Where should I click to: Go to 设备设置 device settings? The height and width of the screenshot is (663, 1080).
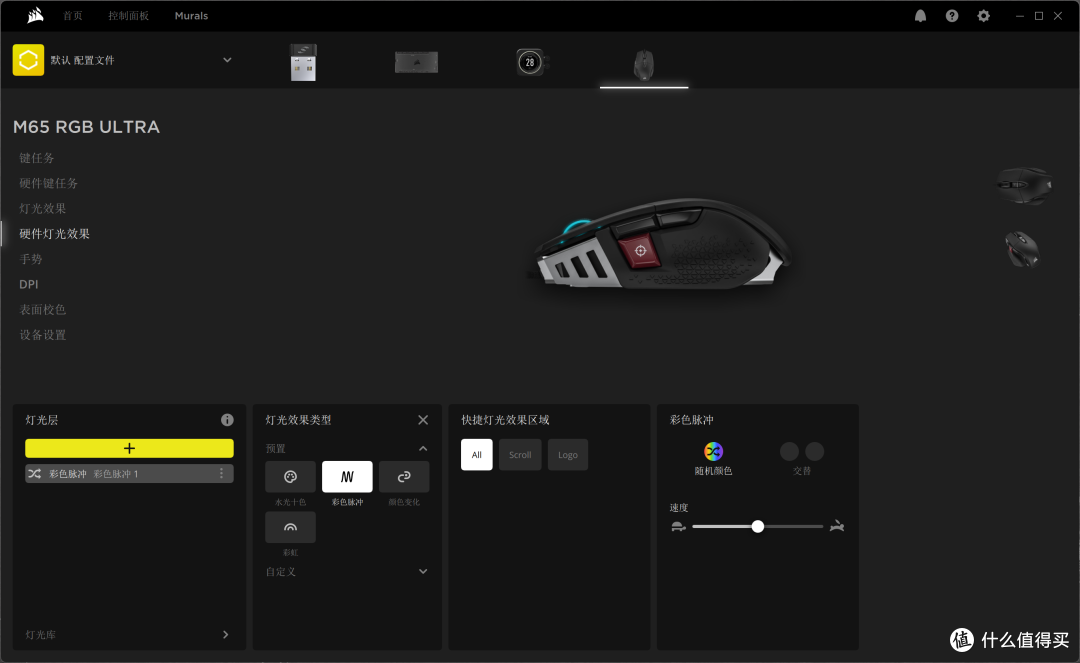coord(43,335)
